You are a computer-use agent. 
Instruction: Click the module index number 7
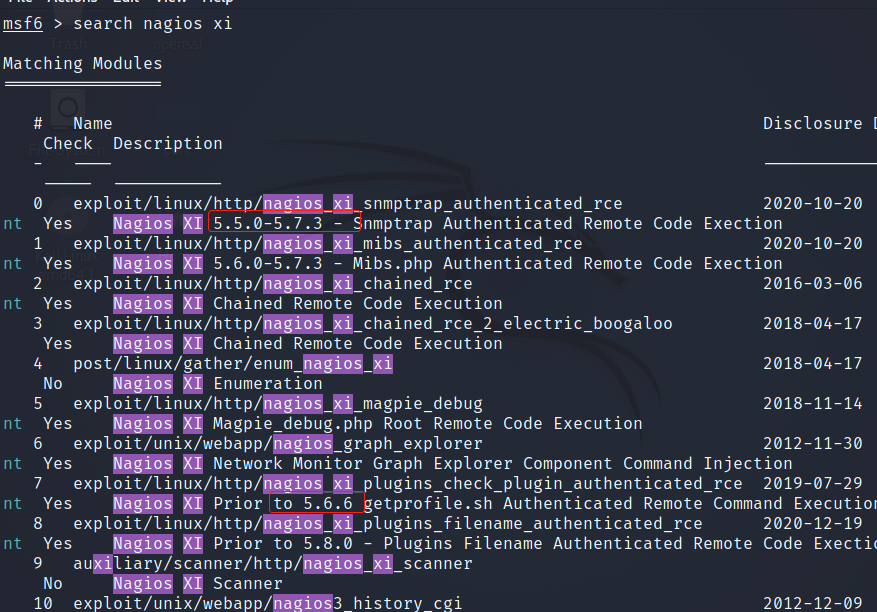38,483
